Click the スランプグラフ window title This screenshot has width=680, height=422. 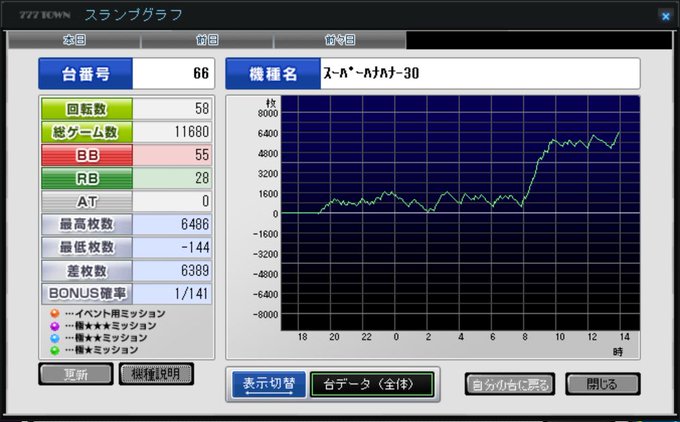[134, 15]
